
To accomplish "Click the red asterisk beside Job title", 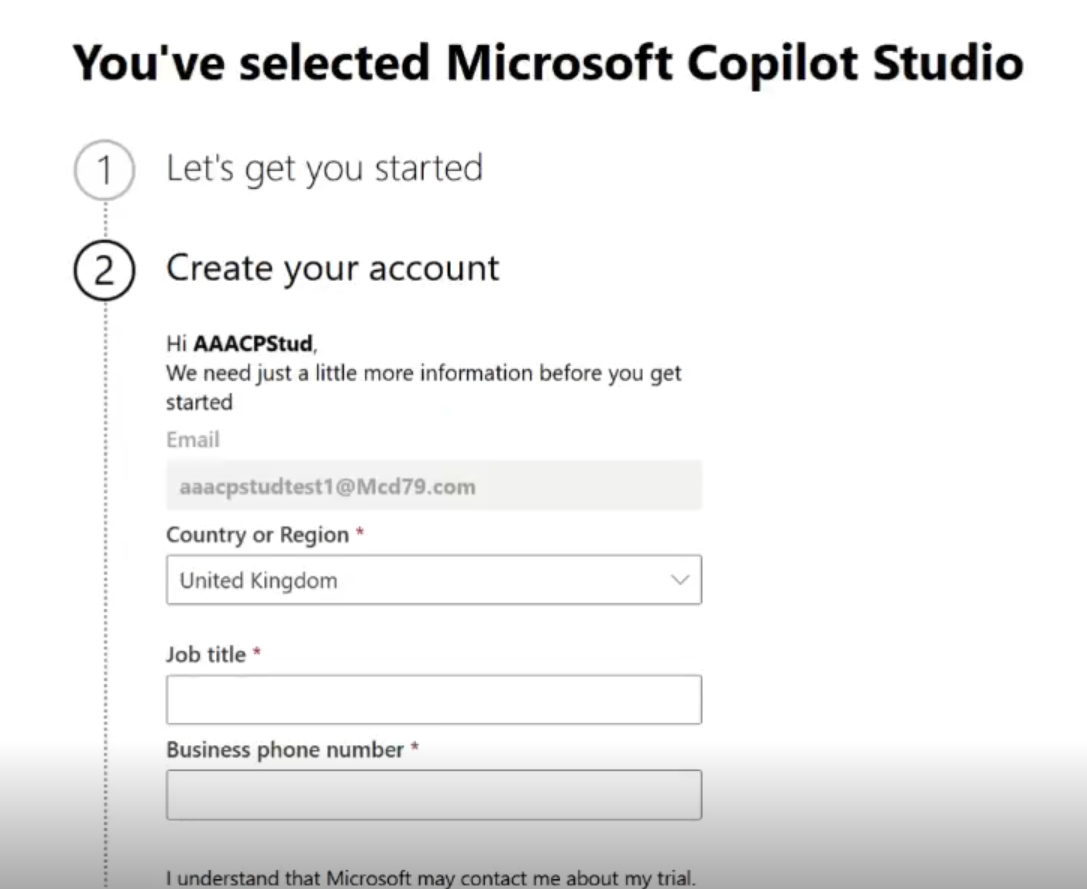I will [x=257, y=654].
